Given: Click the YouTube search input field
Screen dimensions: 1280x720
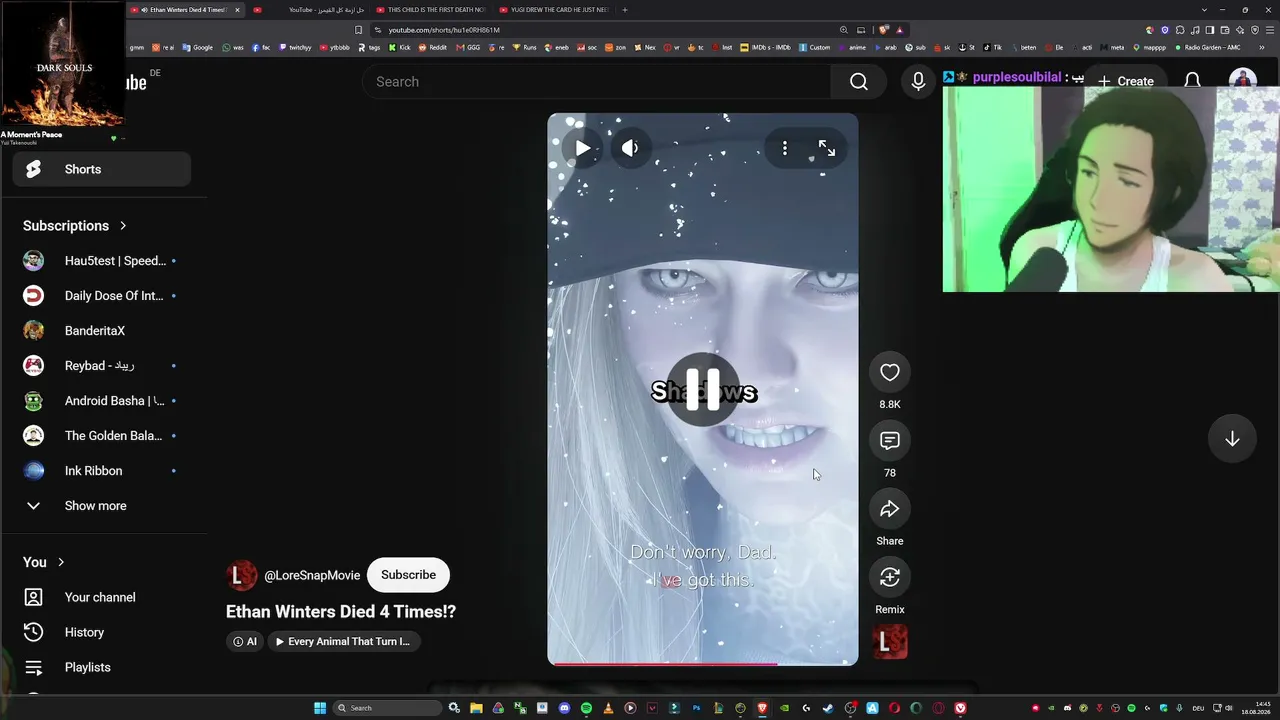Looking at the screenshot, I should [596, 82].
